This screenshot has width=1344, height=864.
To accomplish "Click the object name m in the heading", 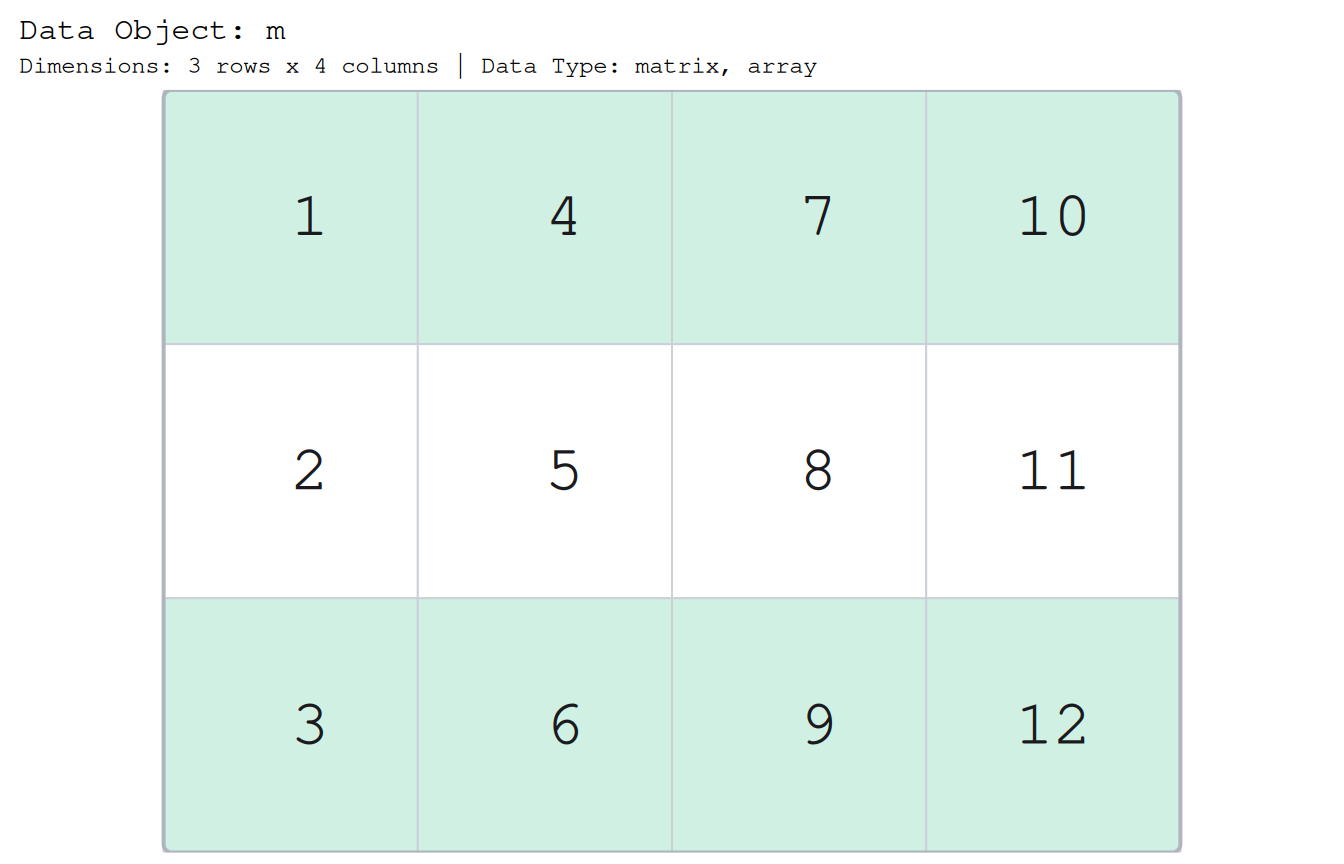I will [x=276, y=32].
